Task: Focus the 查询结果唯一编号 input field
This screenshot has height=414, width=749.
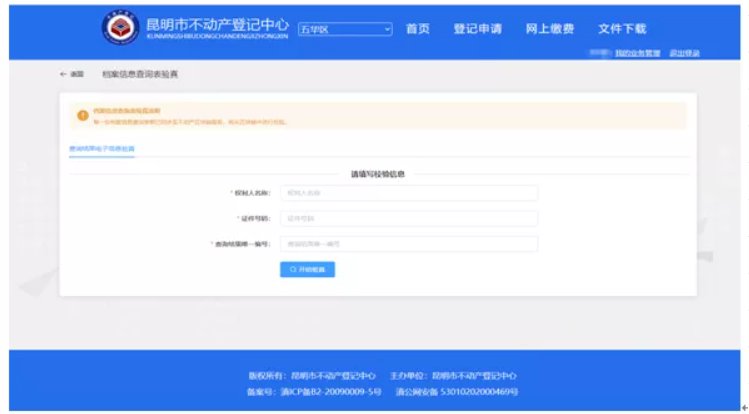Action: click(x=409, y=244)
